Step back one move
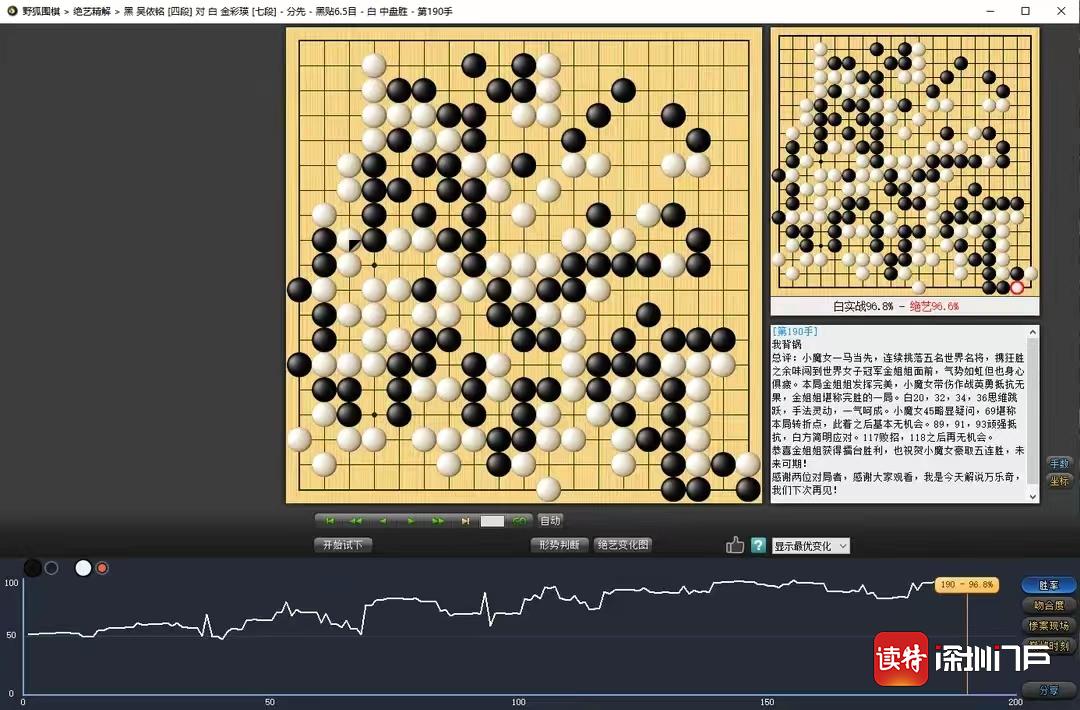This screenshot has width=1080, height=710. coord(383,521)
